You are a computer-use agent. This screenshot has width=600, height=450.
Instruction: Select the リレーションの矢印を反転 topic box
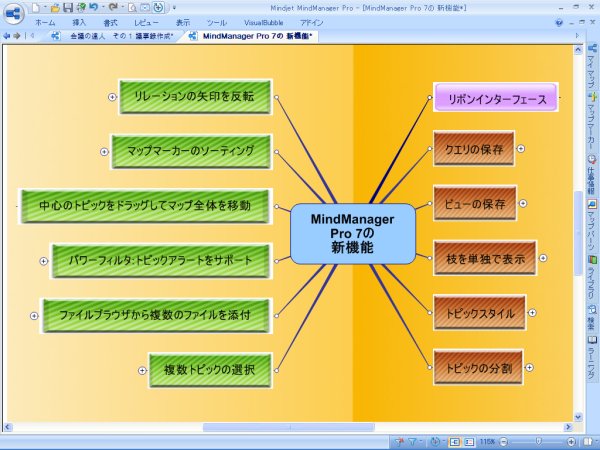click(x=195, y=97)
